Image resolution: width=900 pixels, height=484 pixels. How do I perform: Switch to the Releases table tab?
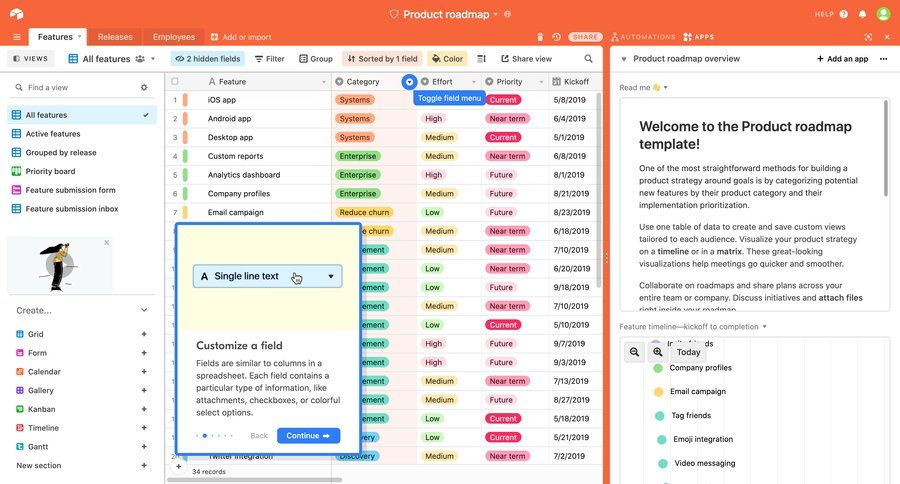[115, 37]
